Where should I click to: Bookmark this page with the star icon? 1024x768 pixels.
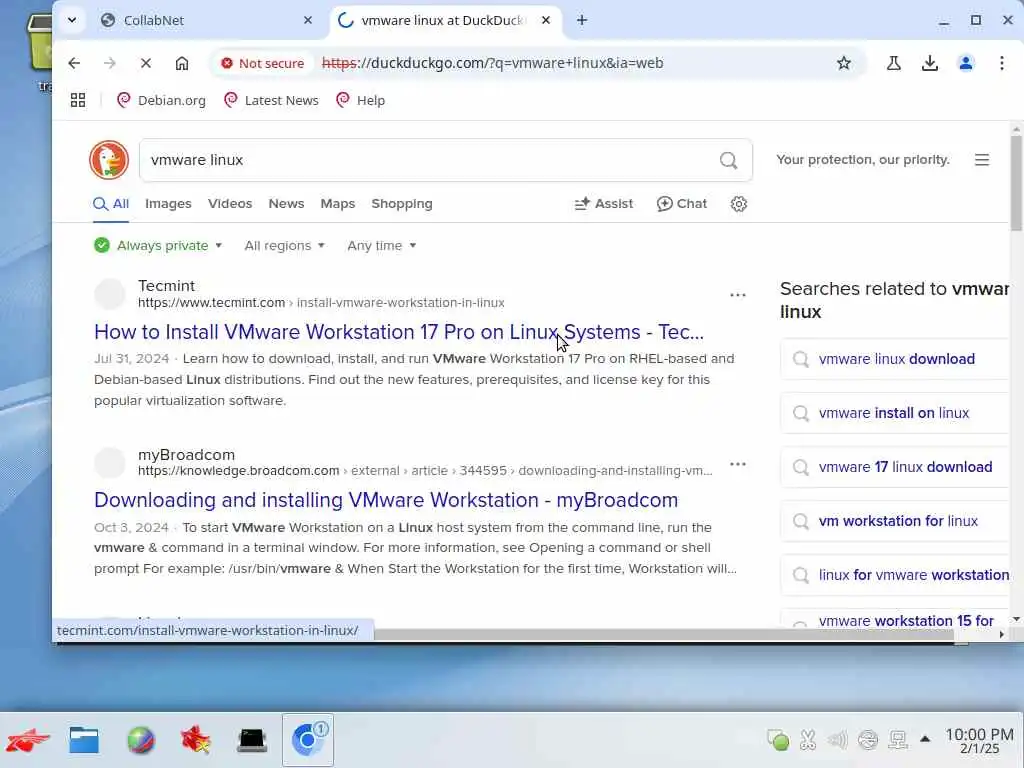844,63
